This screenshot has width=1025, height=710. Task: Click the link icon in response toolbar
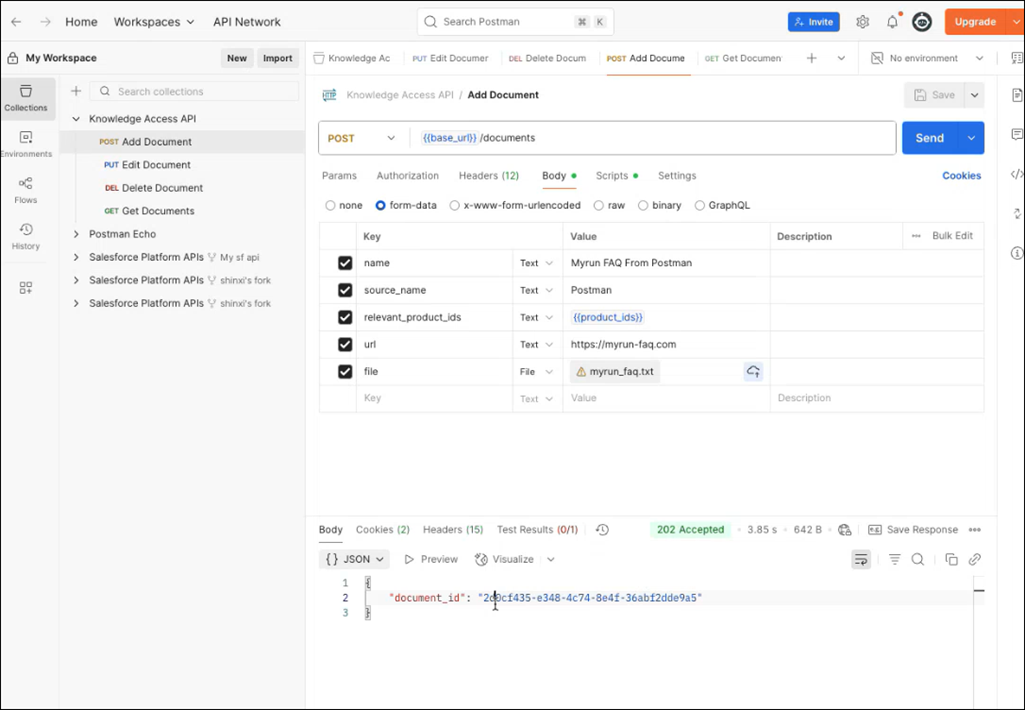click(x=975, y=559)
